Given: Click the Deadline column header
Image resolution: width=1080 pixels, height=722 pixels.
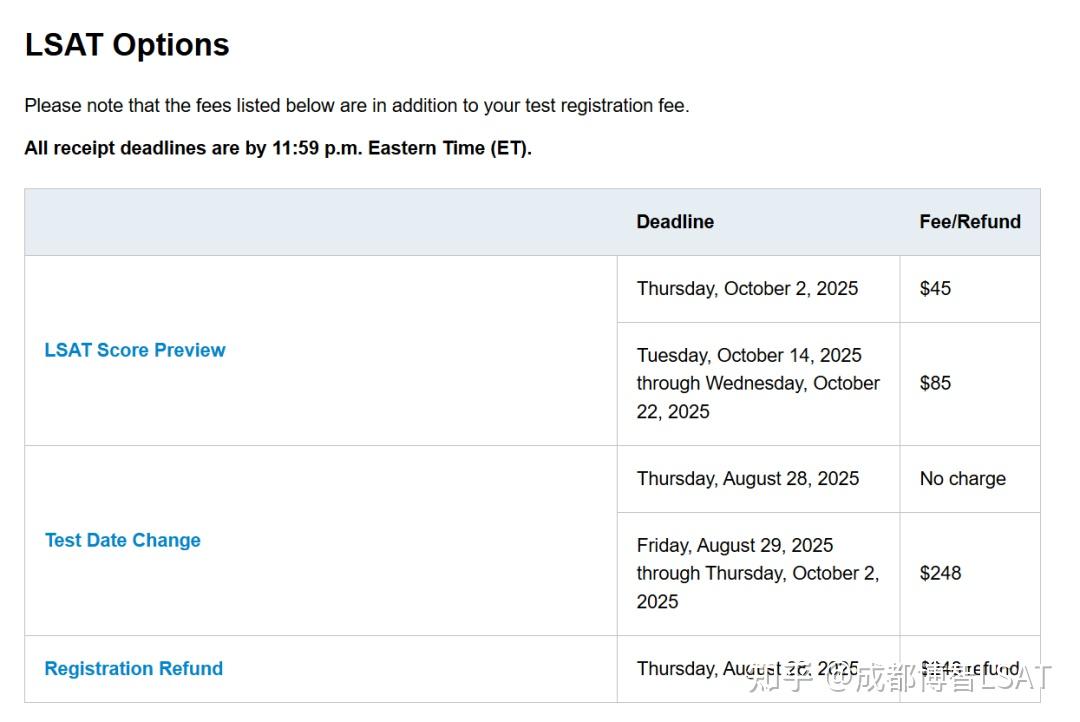Looking at the screenshot, I should (675, 222).
